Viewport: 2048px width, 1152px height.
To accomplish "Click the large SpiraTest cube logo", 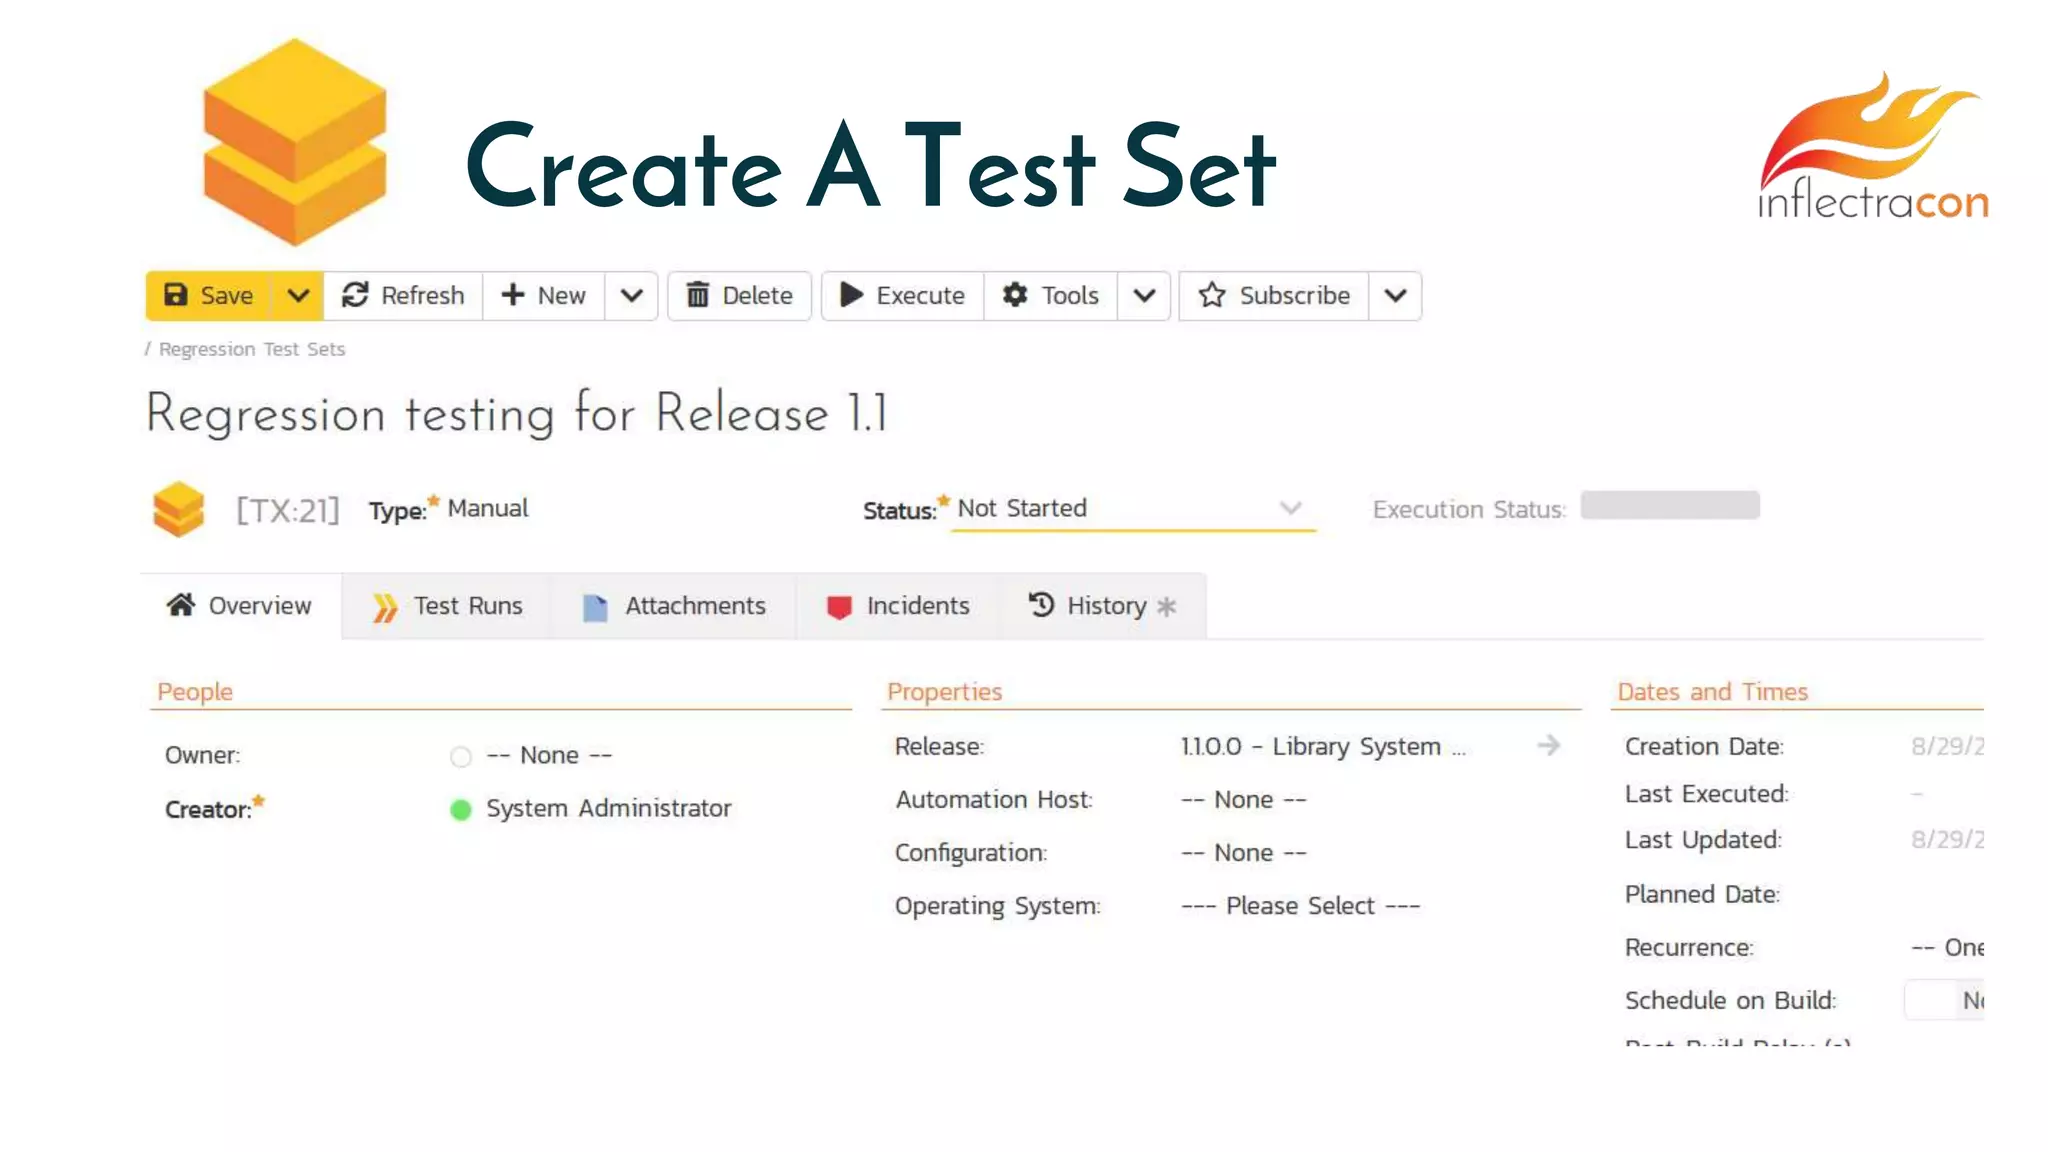I will tap(294, 142).
